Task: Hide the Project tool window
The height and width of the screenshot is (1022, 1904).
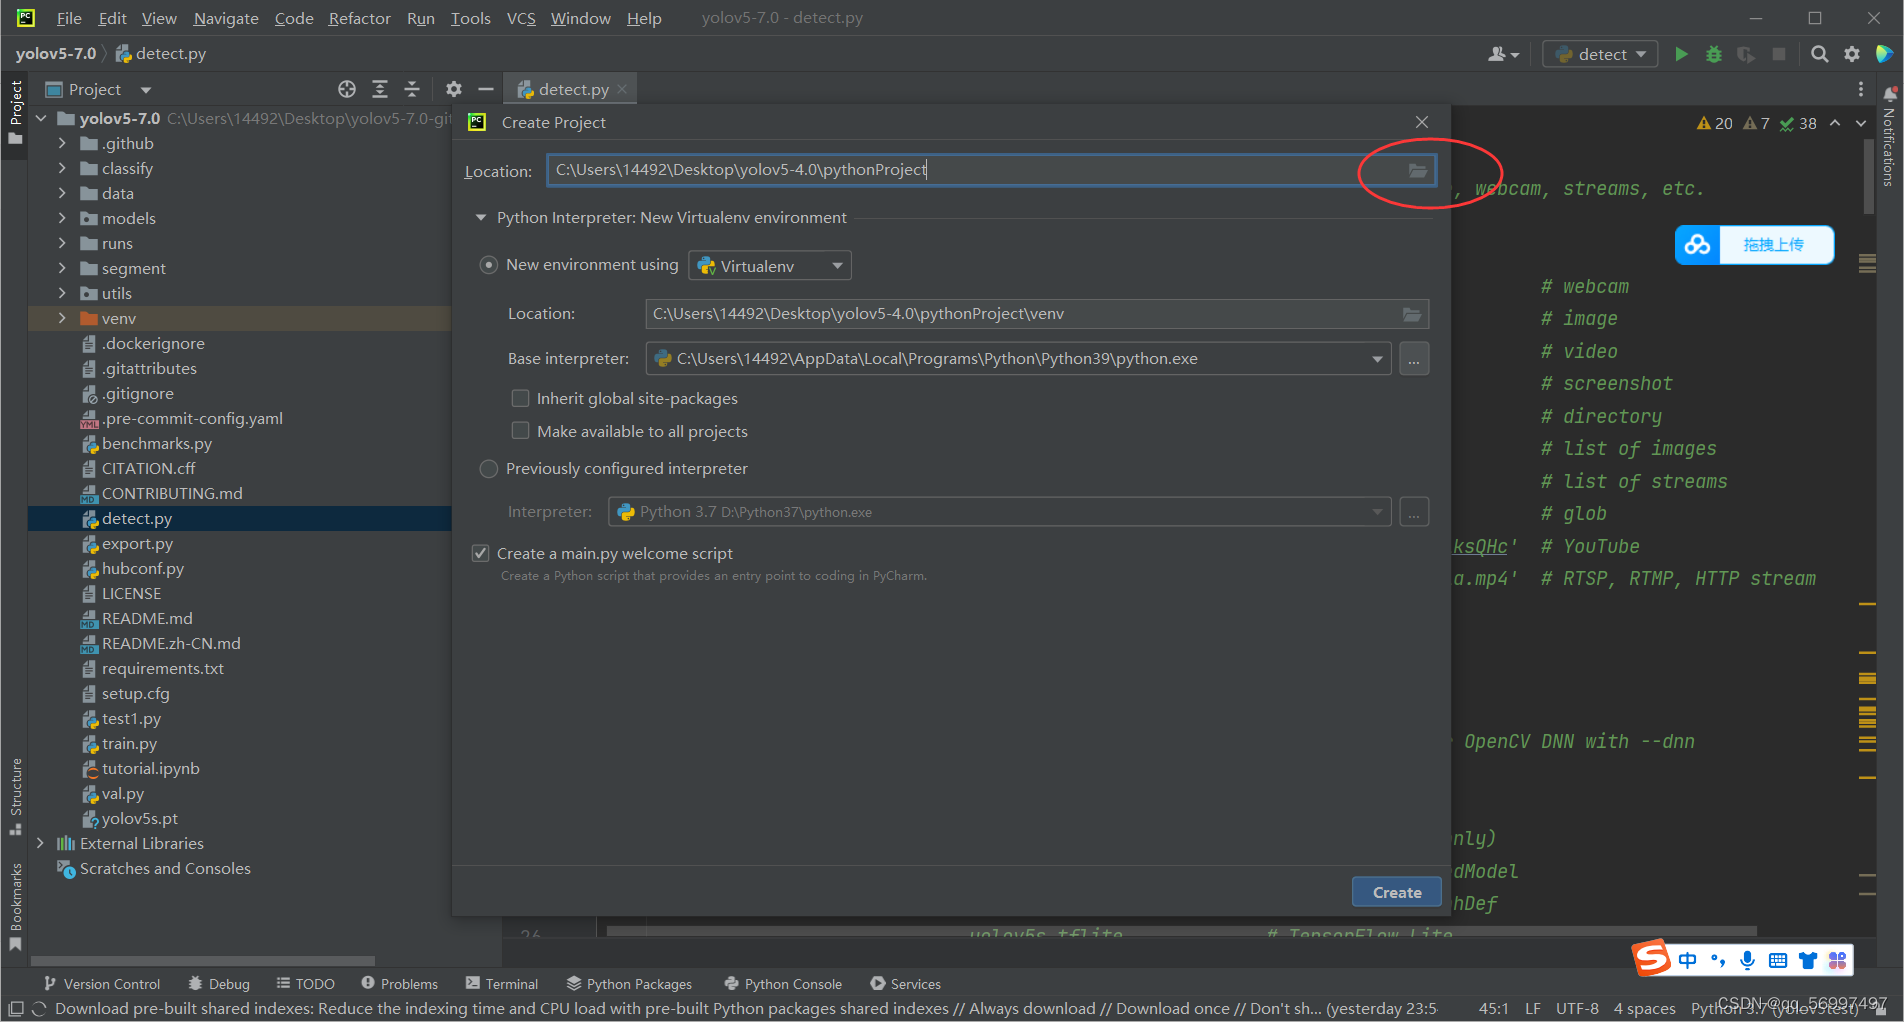Action: pyautogui.click(x=486, y=89)
